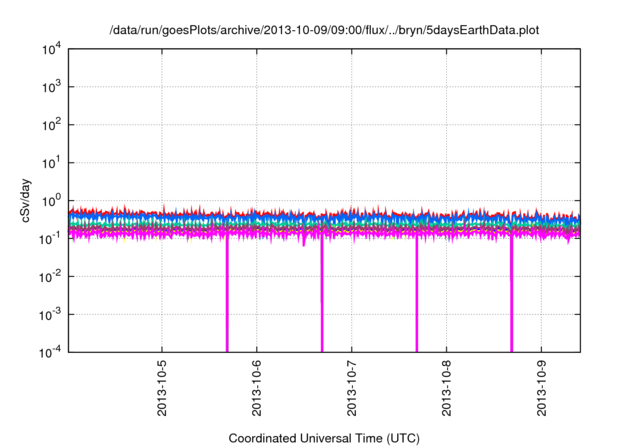
Task: Click the 10^-4 y-axis tick label
Action: click(x=50, y=352)
